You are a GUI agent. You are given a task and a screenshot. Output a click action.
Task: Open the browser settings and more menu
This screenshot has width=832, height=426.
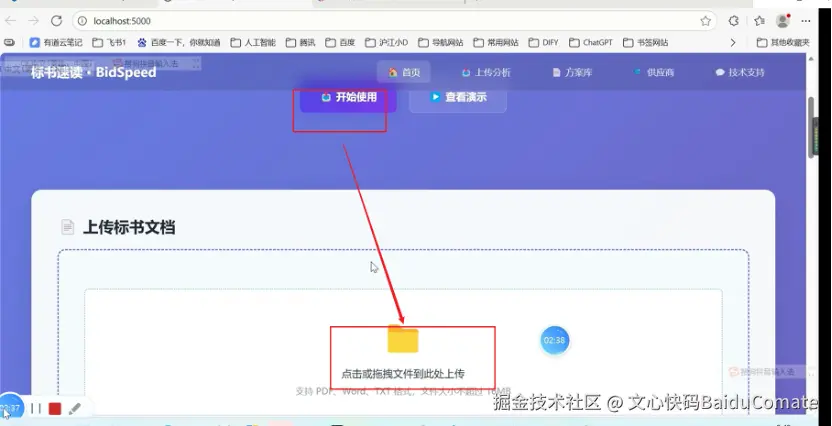806,21
